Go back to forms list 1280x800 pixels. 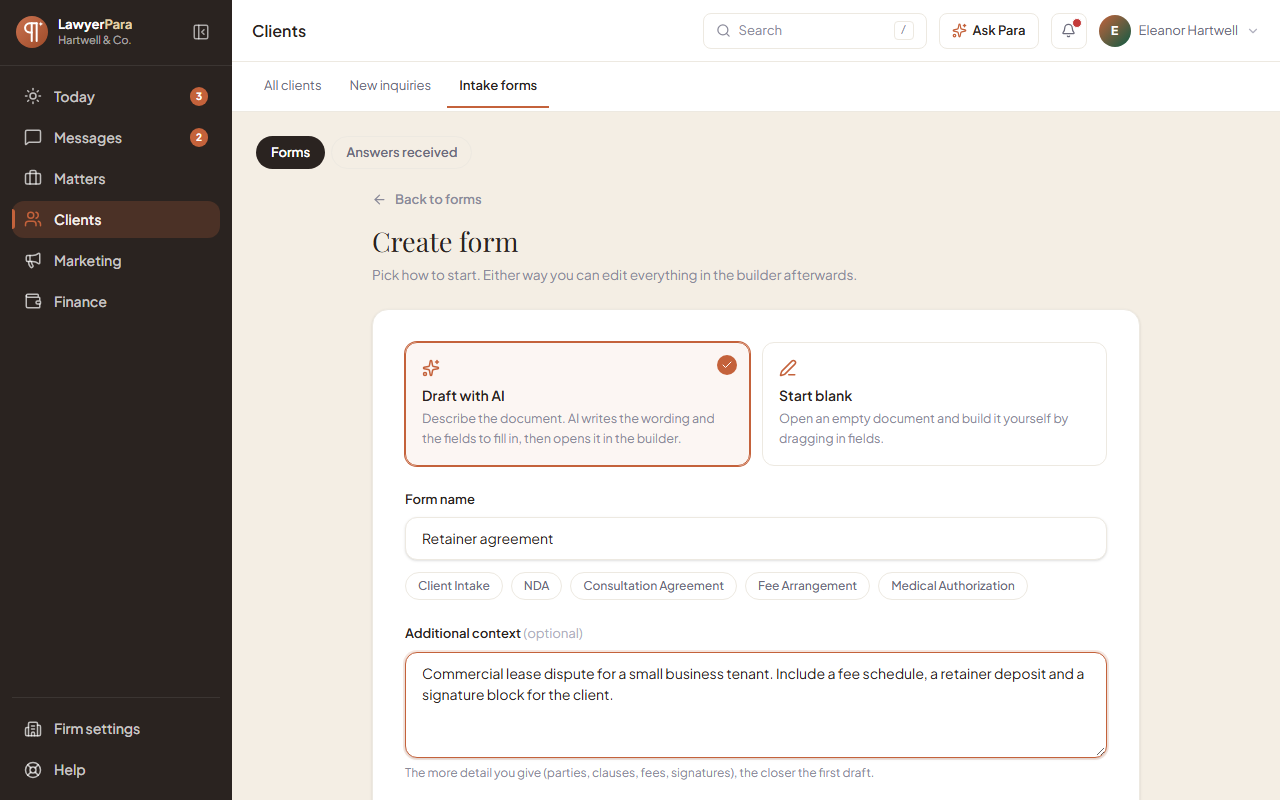(427, 200)
